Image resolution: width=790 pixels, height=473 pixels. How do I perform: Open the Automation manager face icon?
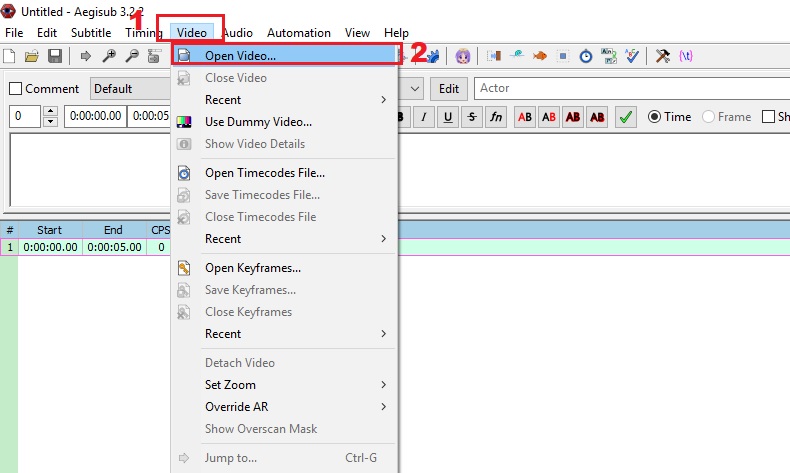click(463, 55)
